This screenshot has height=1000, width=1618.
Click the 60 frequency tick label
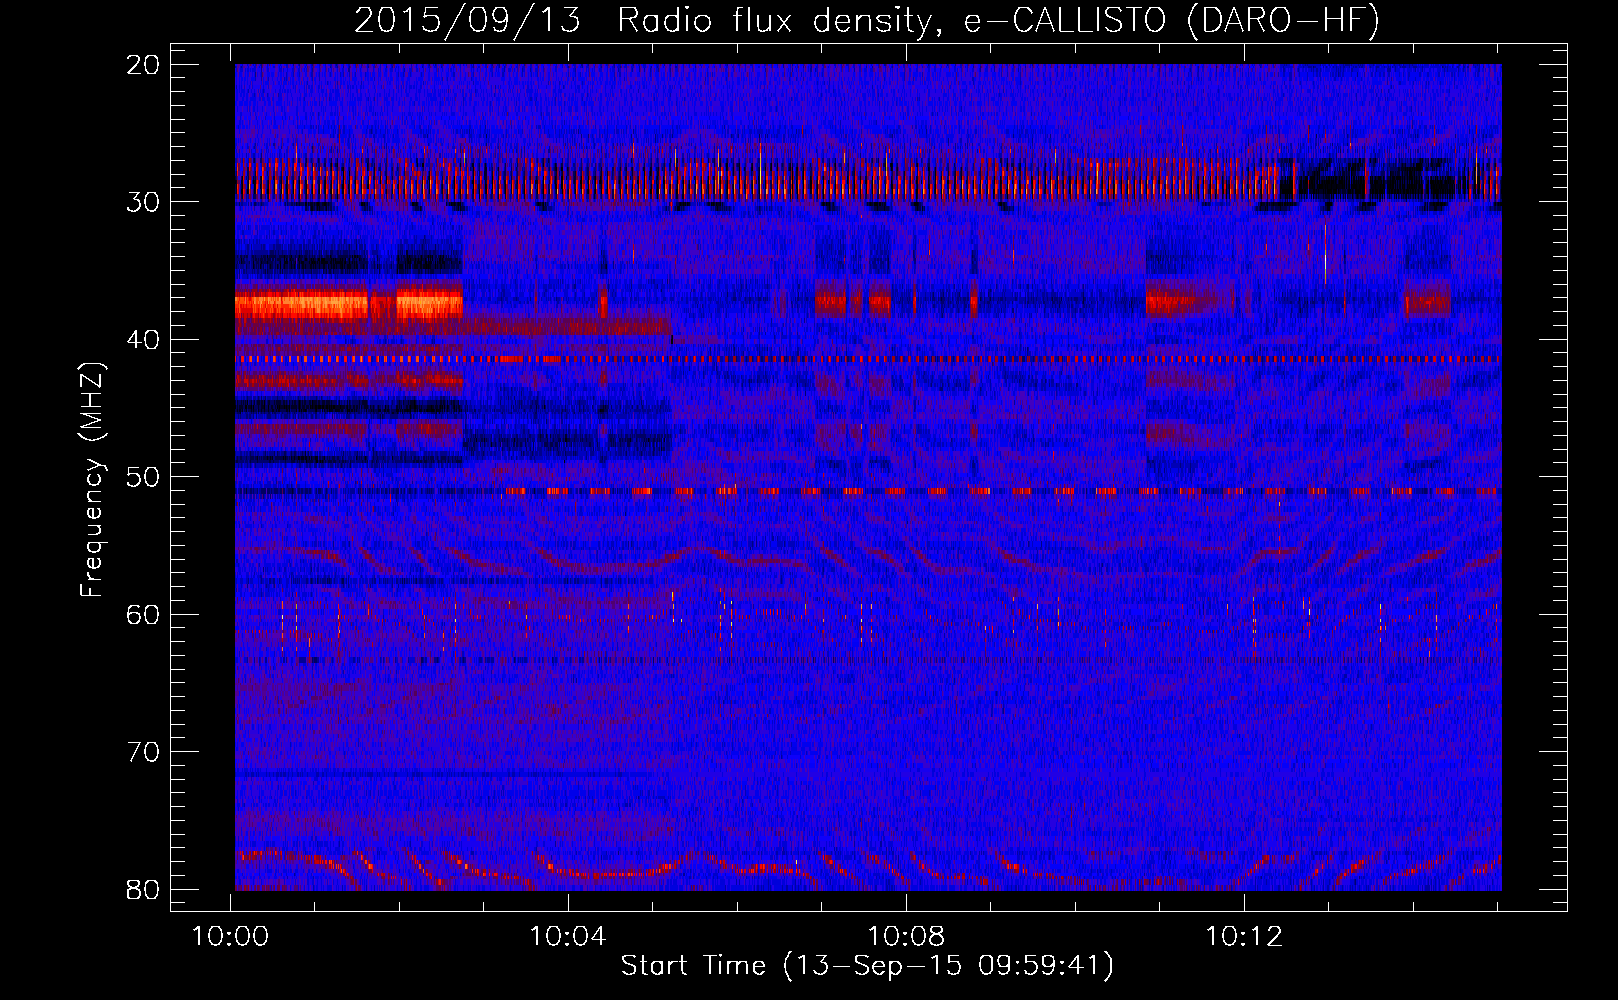point(143,615)
